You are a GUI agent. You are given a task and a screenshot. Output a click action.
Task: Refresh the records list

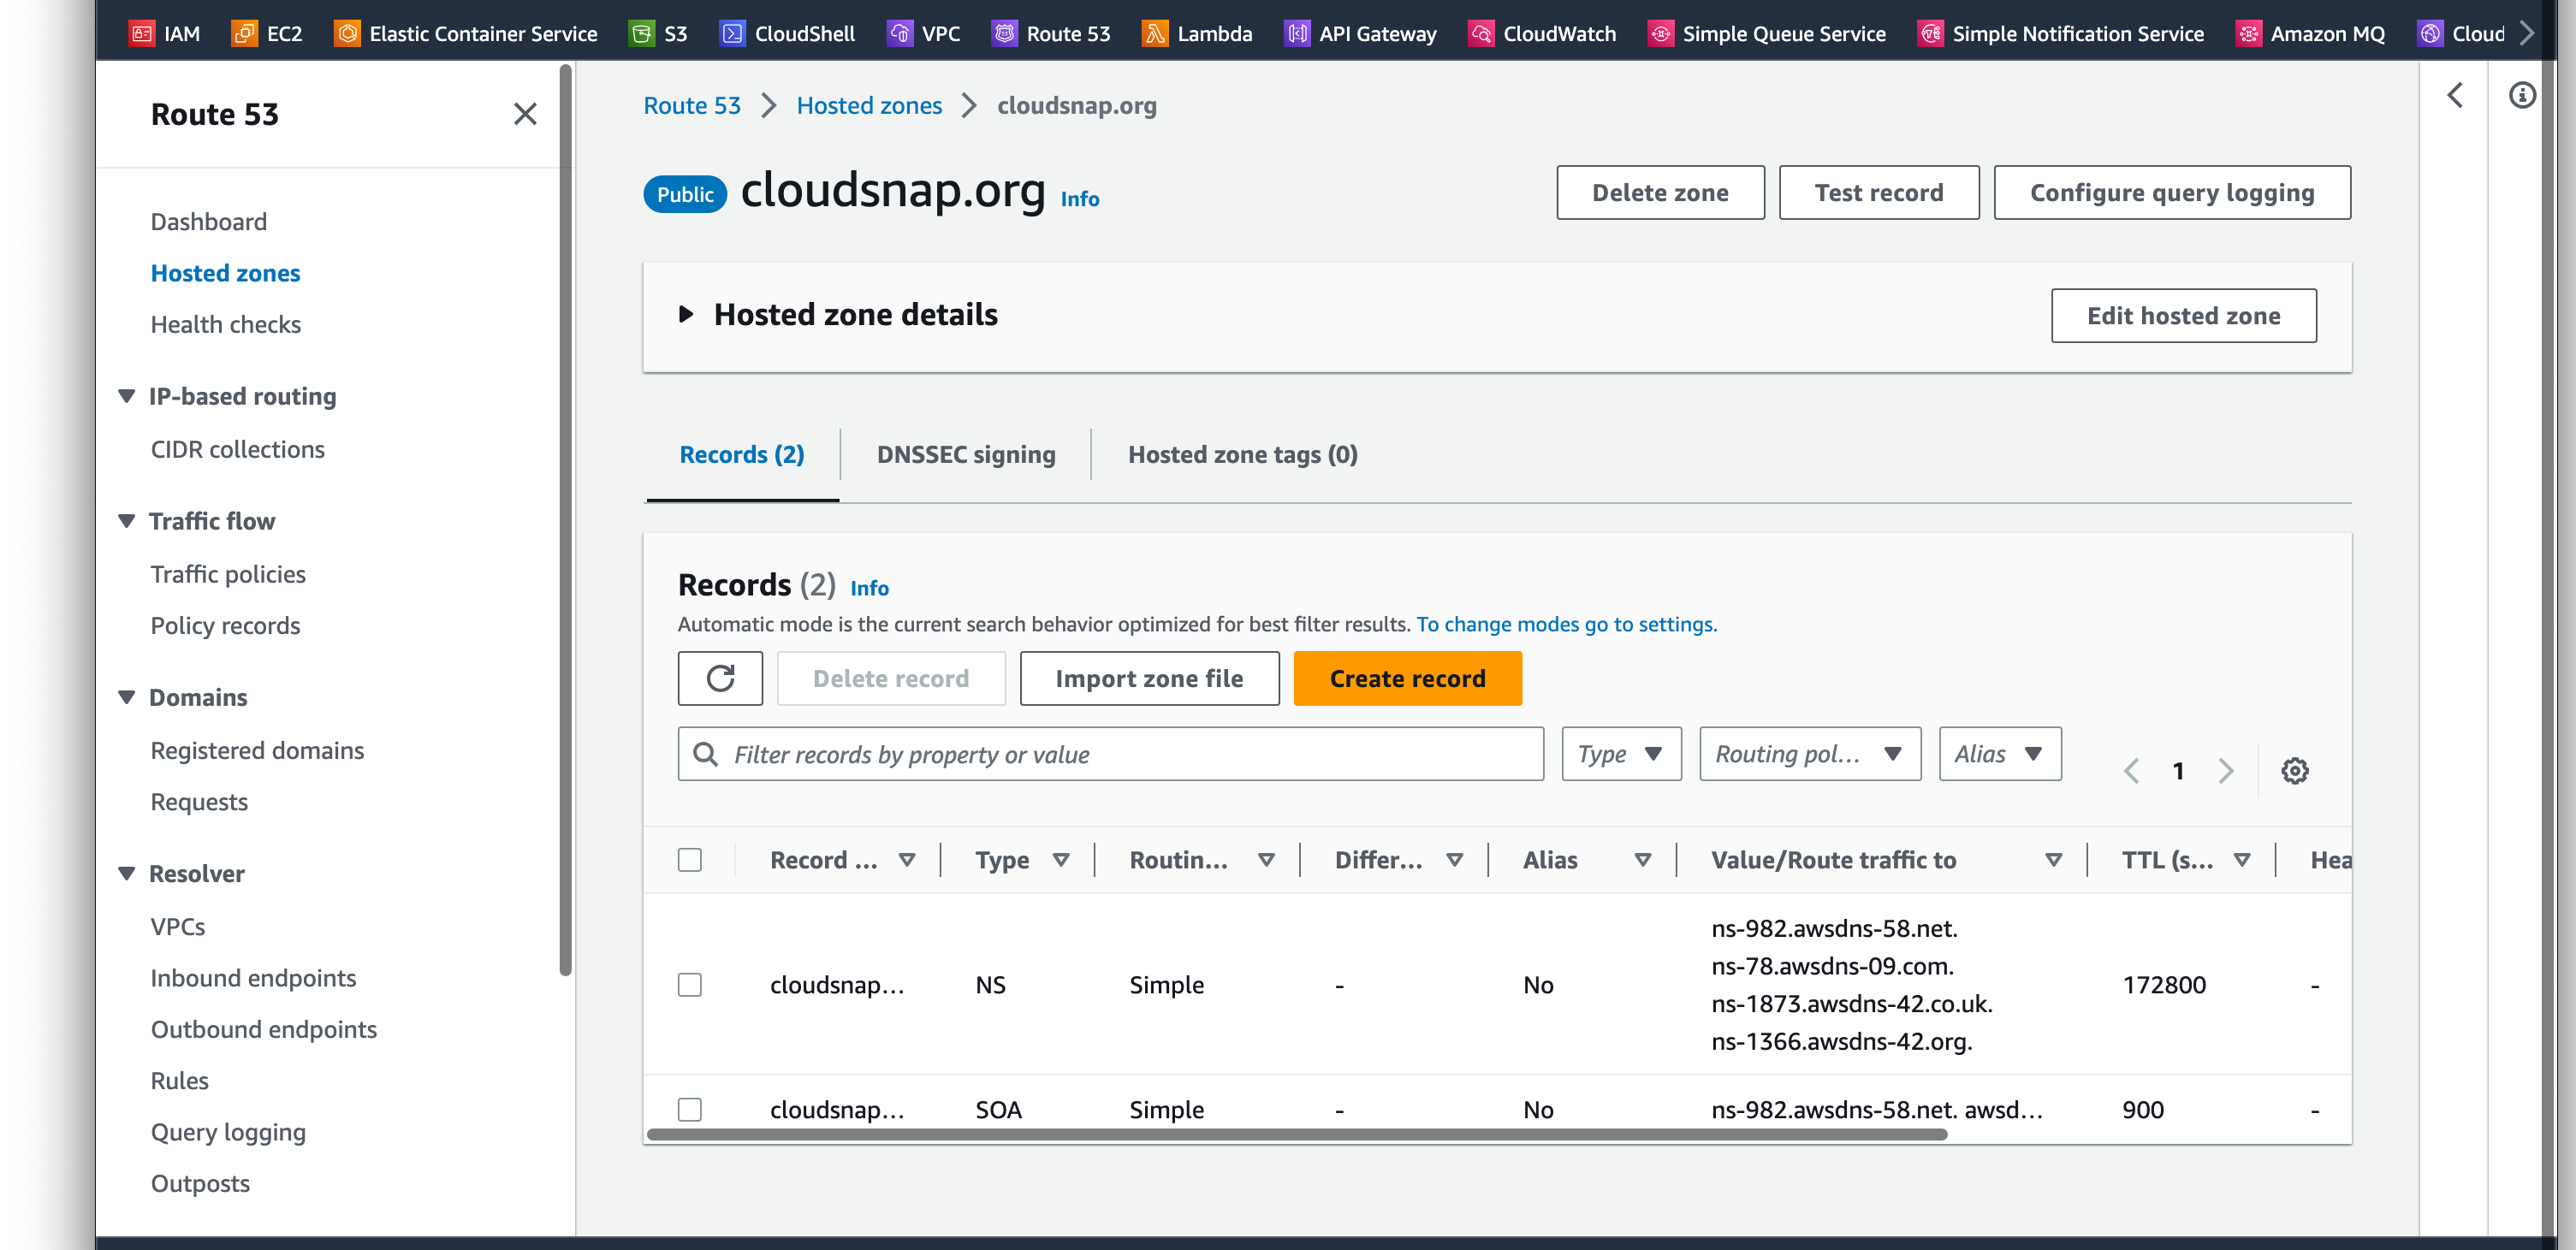pyautogui.click(x=720, y=678)
